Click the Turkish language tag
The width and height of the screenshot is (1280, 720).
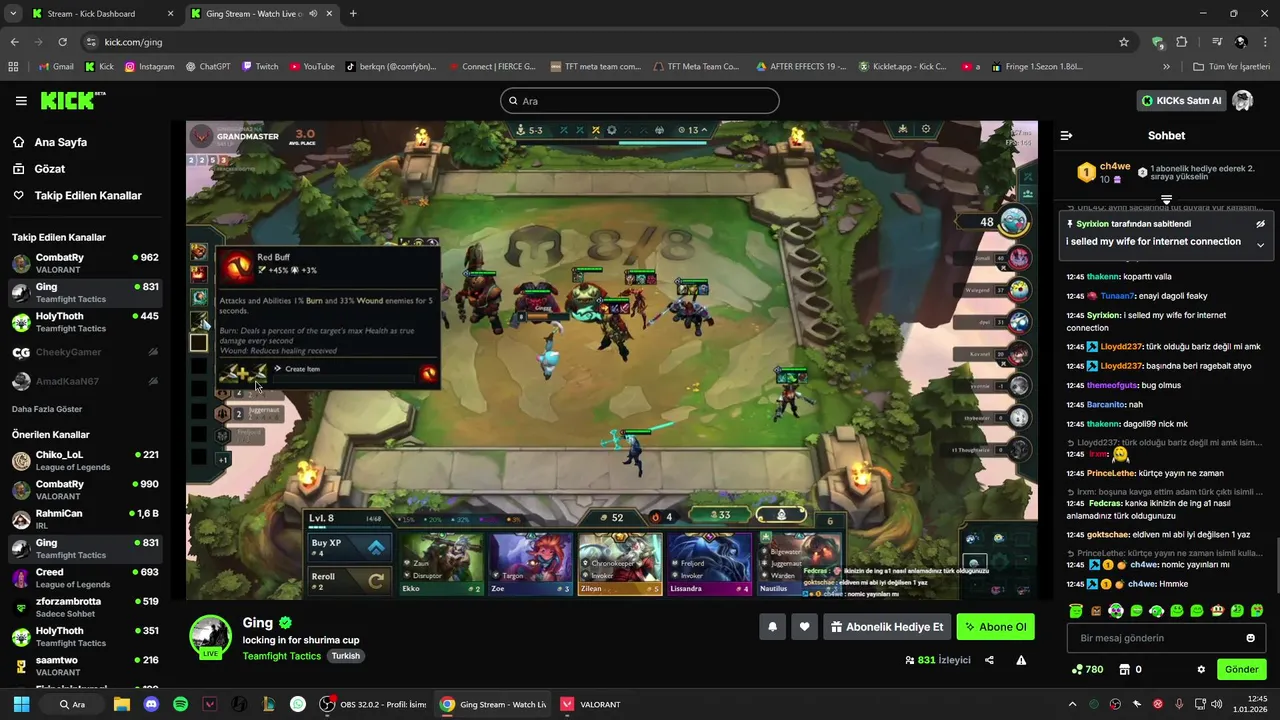(x=346, y=656)
